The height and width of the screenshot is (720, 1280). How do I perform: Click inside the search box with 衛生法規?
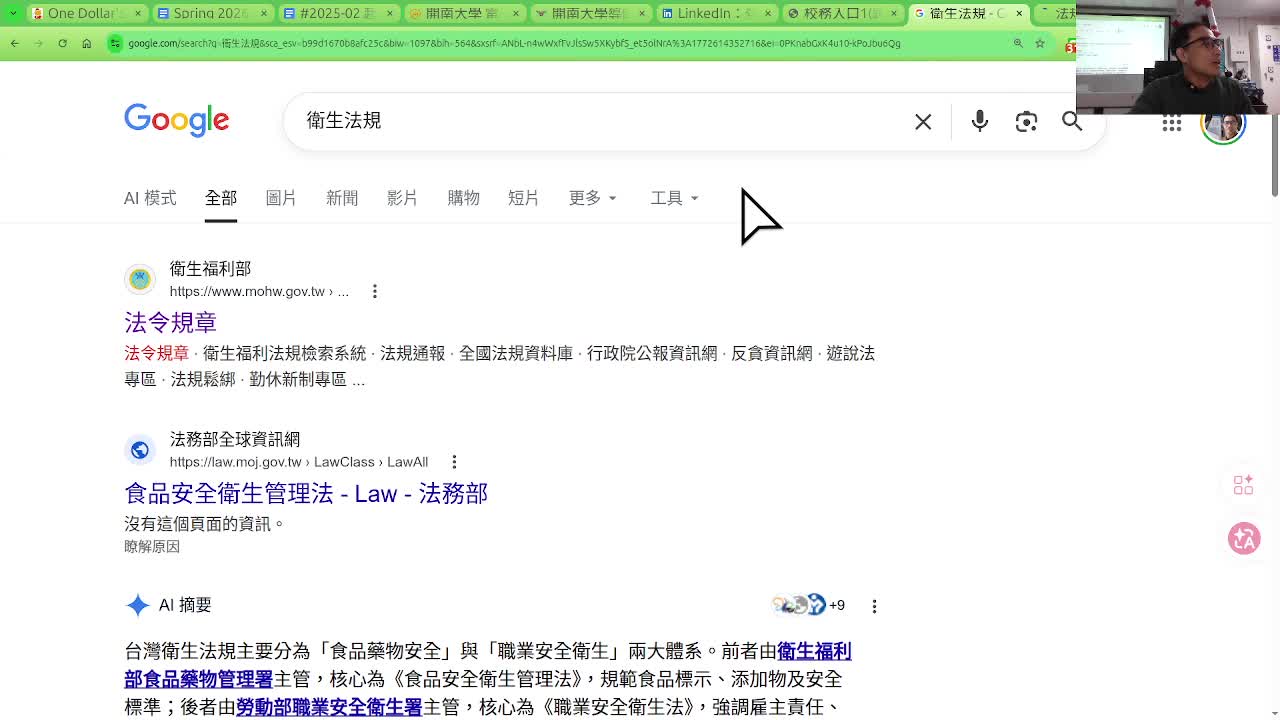point(600,121)
